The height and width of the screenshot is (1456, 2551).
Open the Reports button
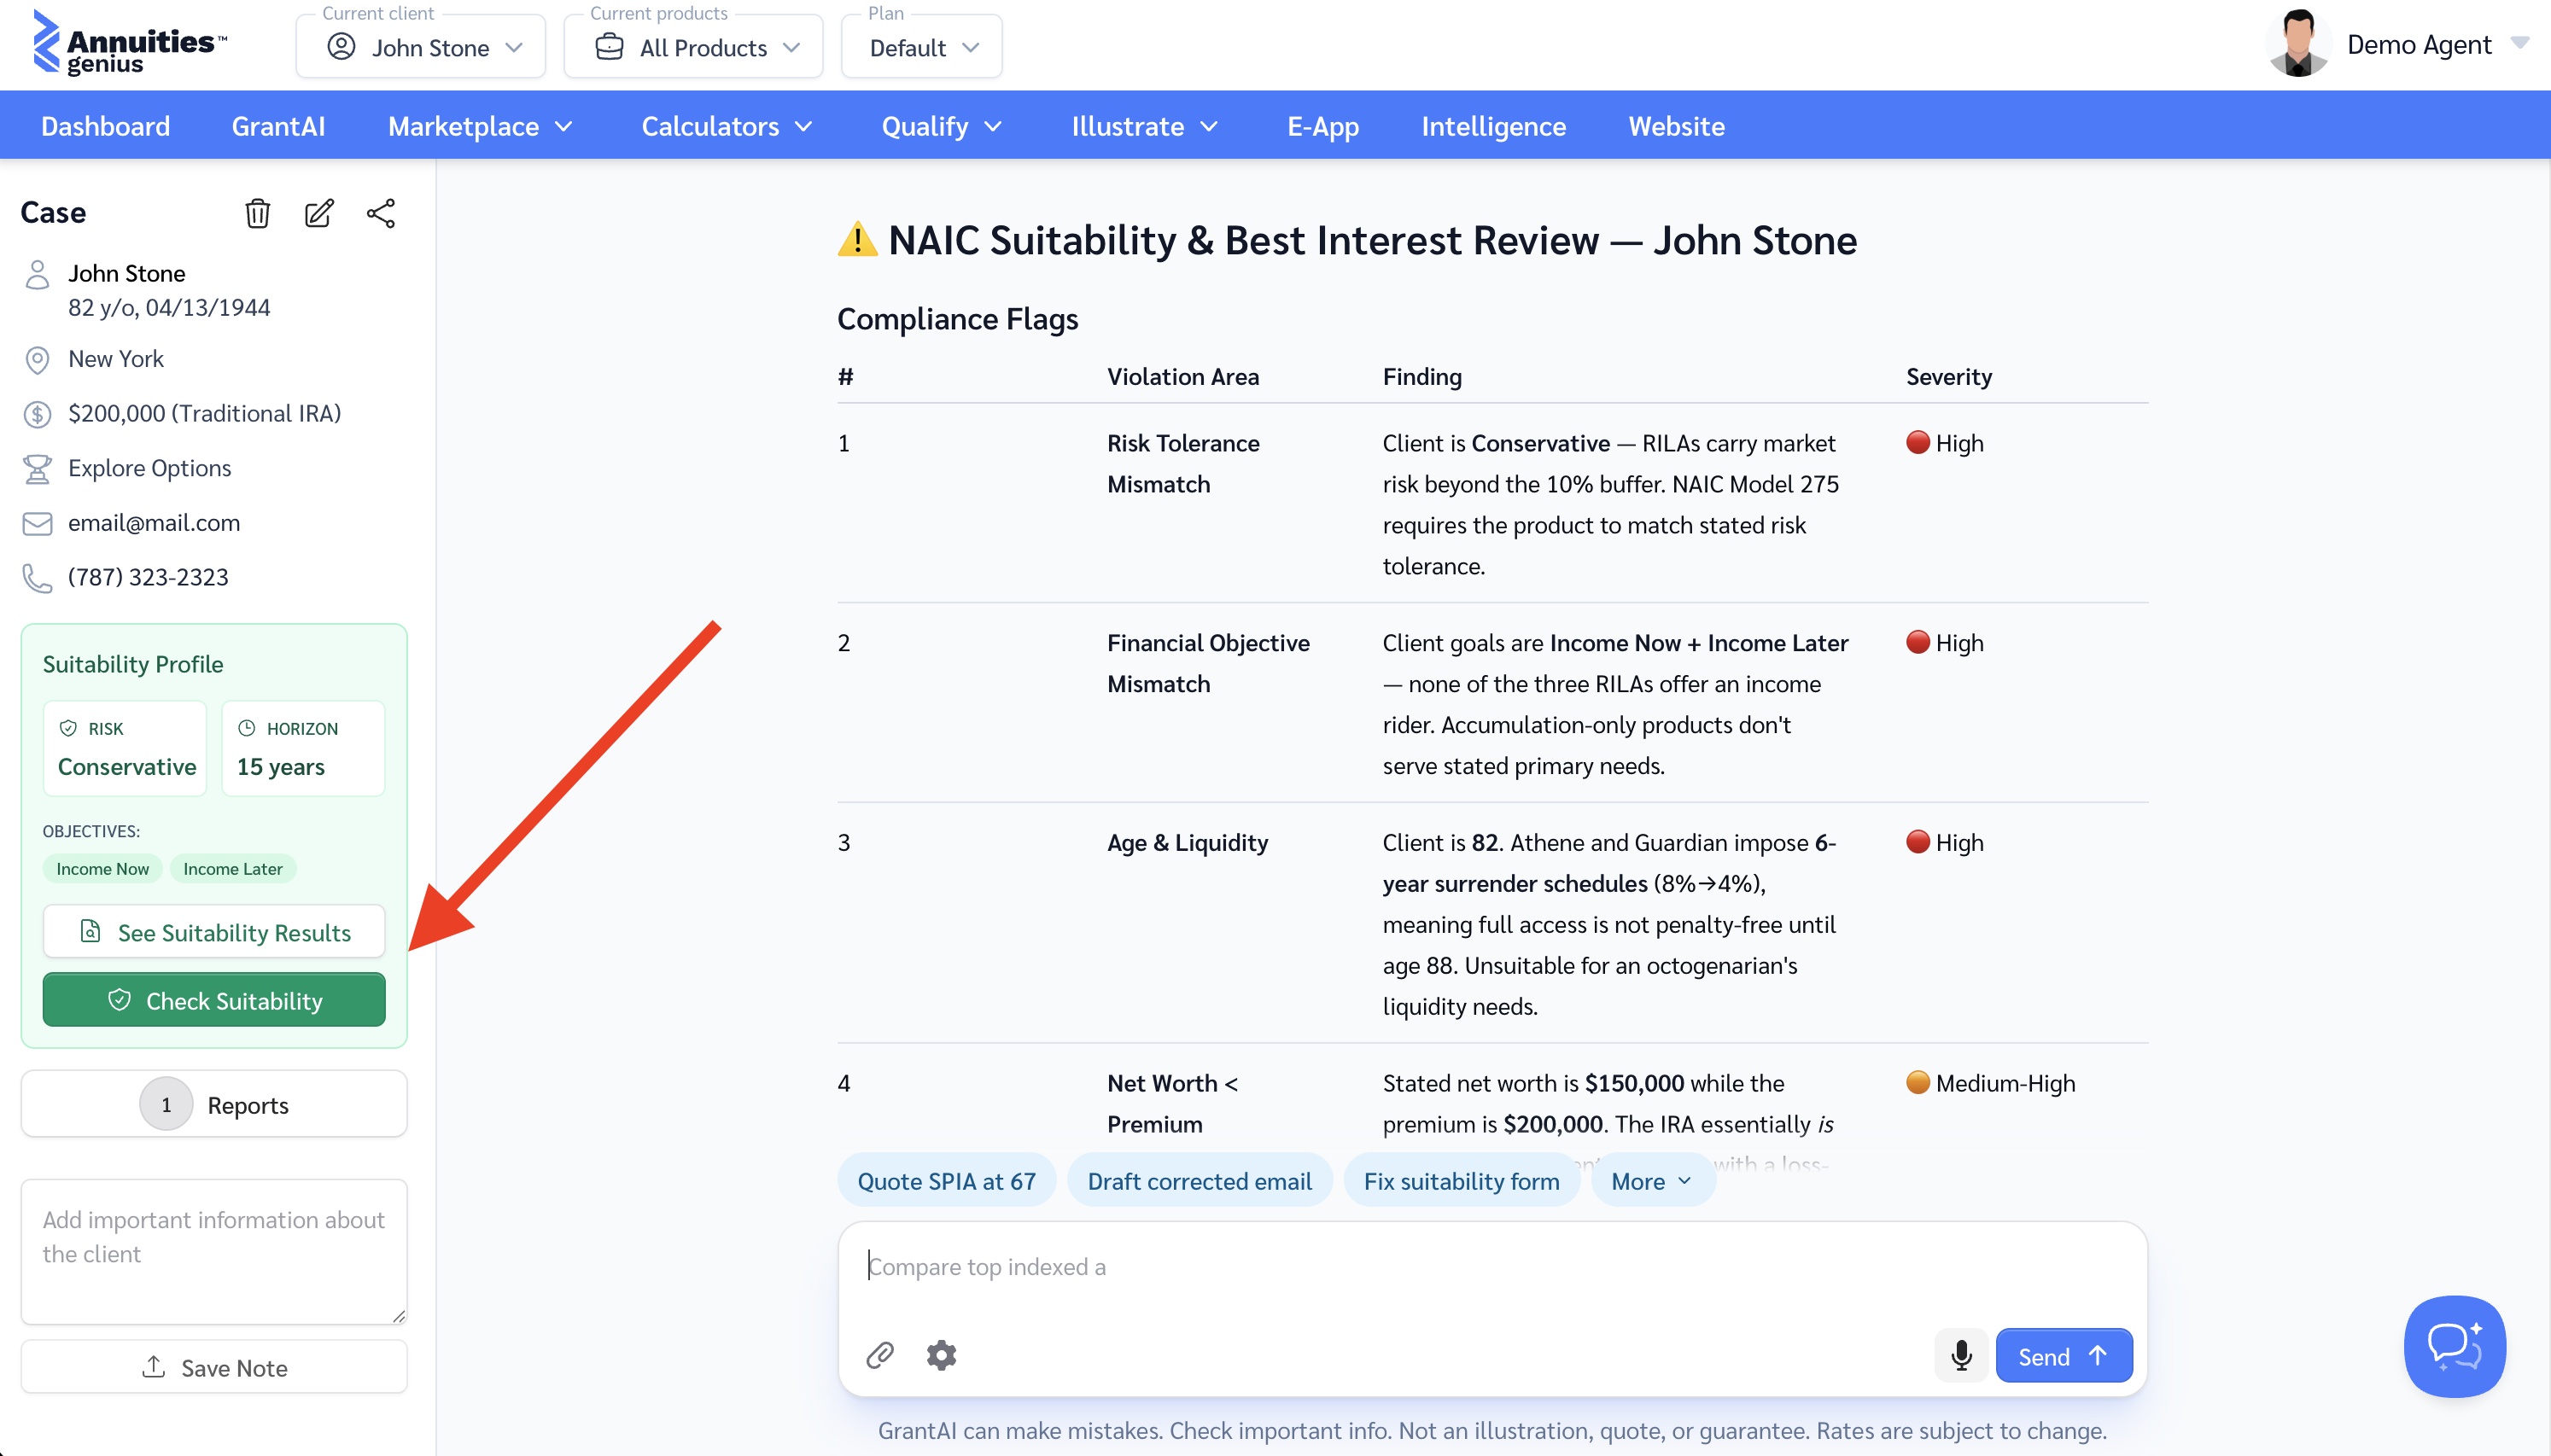pyautogui.click(x=214, y=1104)
